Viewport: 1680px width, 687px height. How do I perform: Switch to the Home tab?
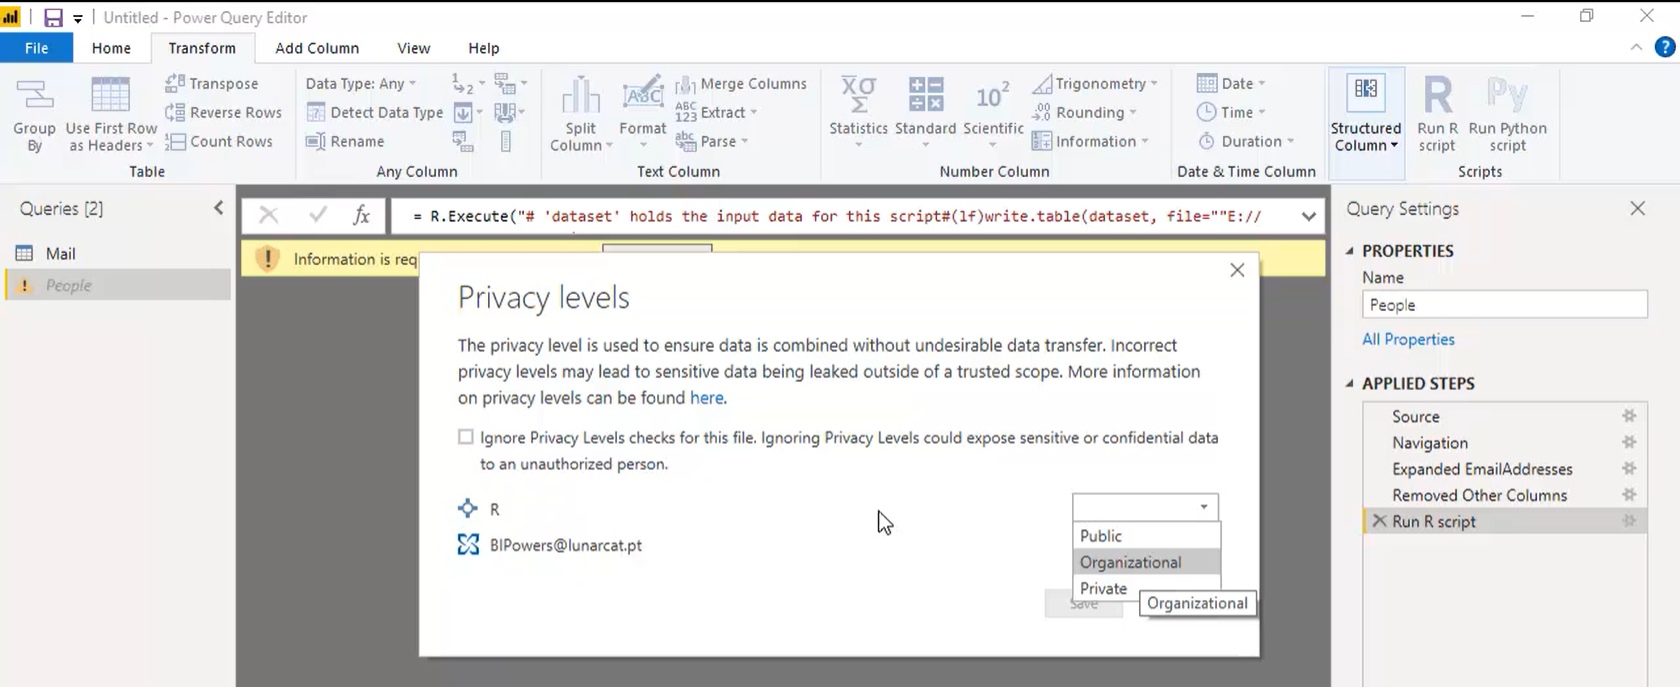(111, 48)
